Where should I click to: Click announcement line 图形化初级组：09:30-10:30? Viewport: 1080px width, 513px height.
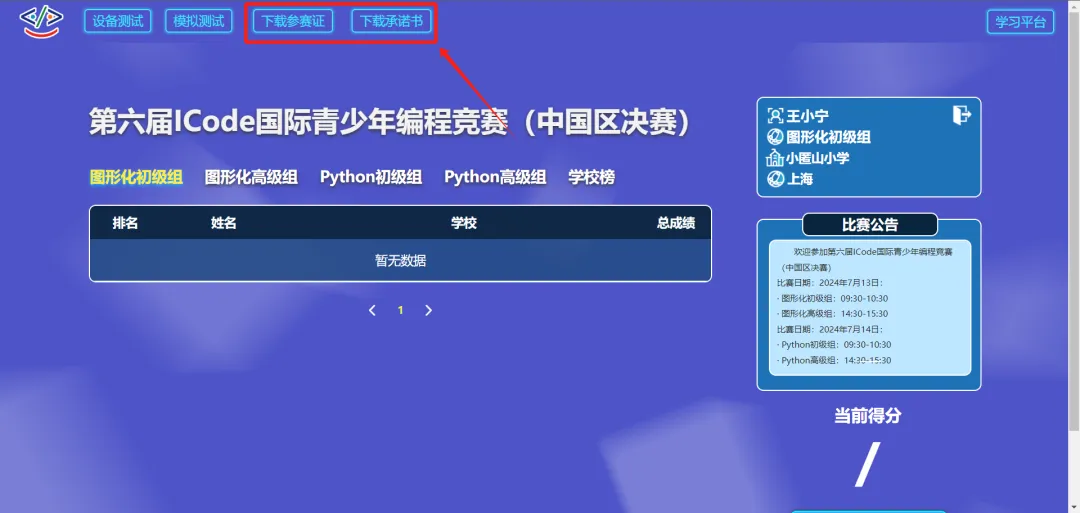coord(833,298)
